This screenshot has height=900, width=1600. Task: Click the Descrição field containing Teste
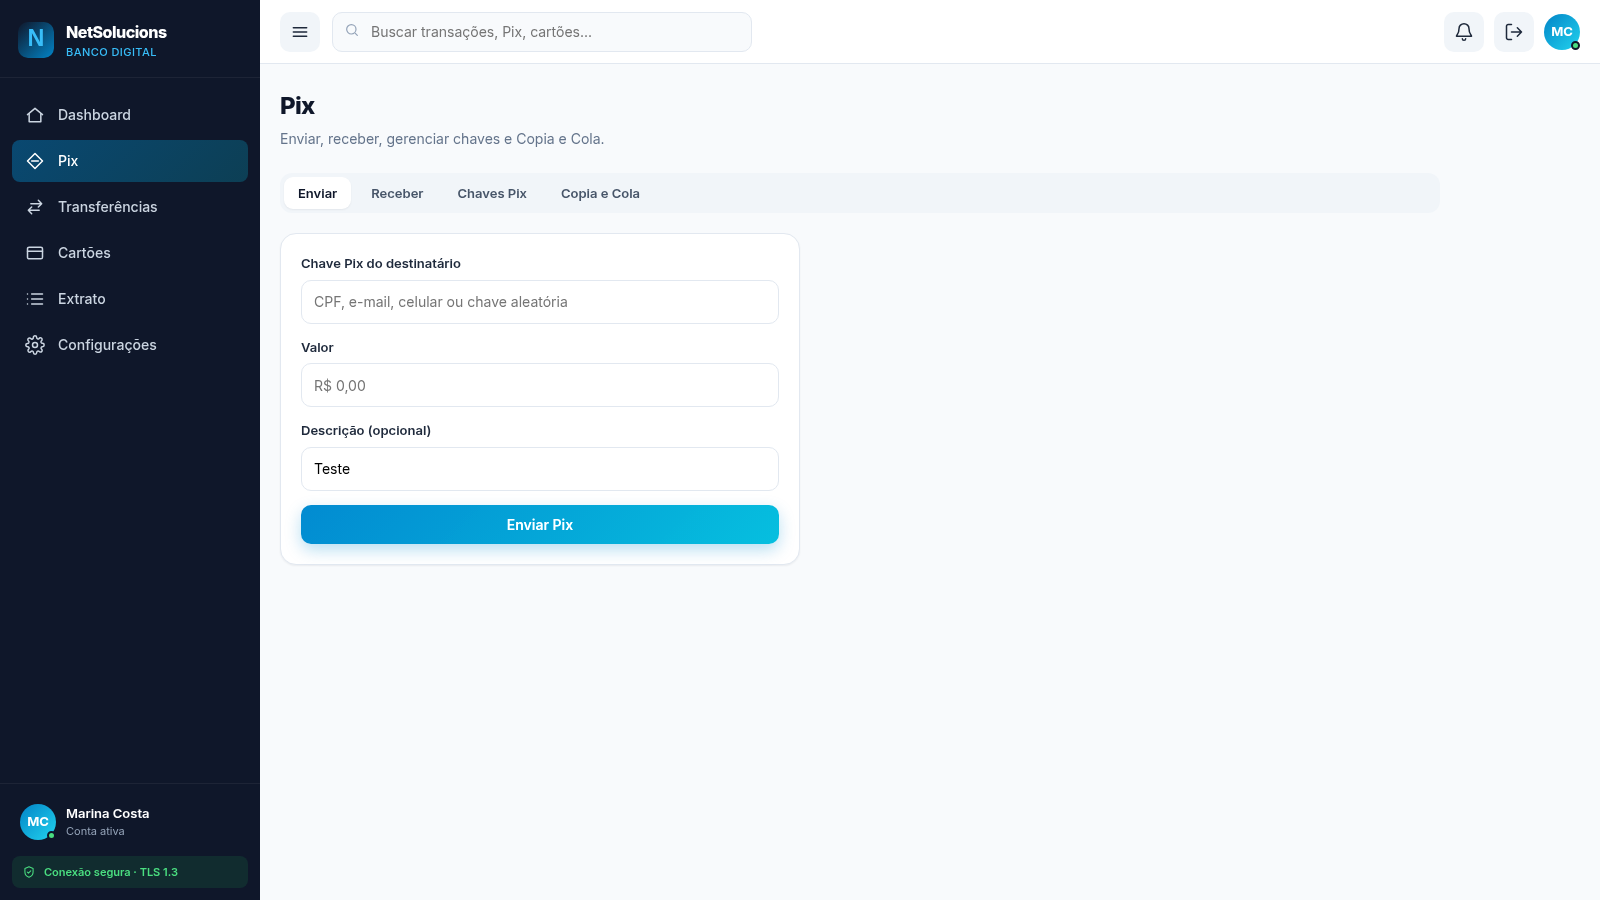[x=540, y=469]
